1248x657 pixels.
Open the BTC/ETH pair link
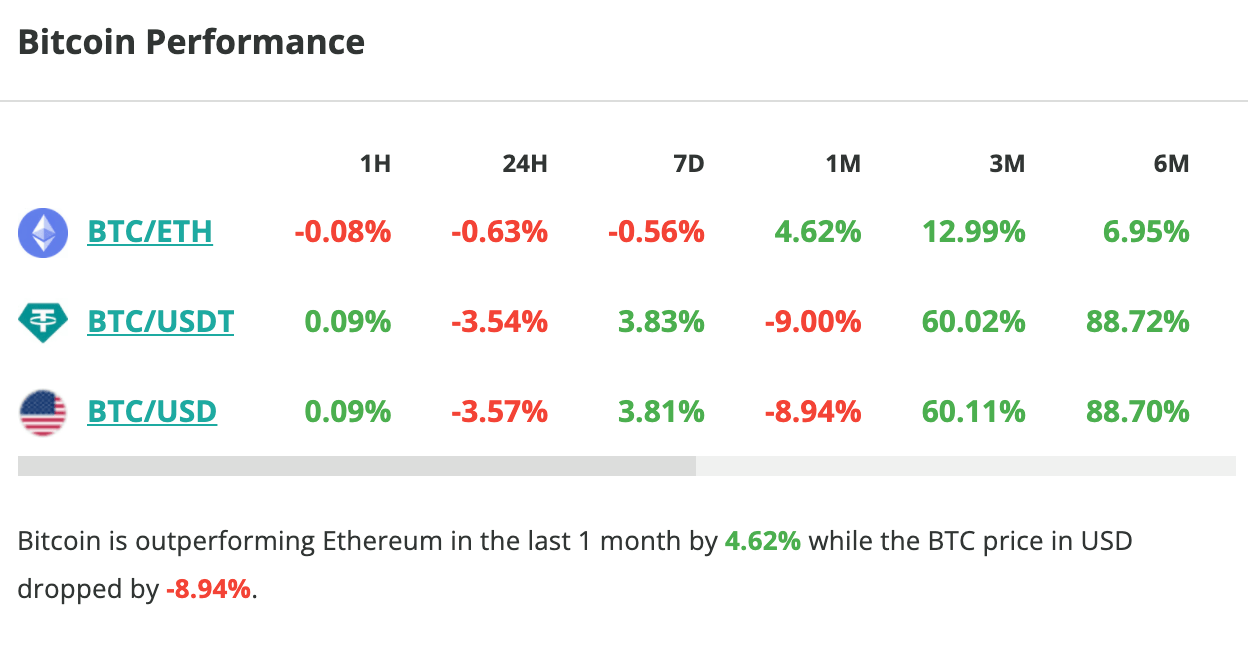150,232
